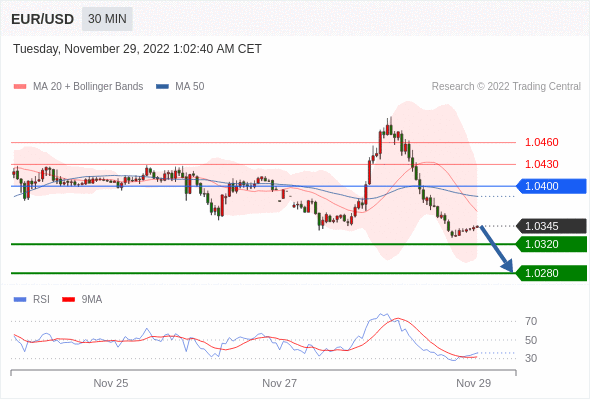The width and height of the screenshot is (590, 400).
Task: Click the RSI 30 axis value
Action: 531,358
